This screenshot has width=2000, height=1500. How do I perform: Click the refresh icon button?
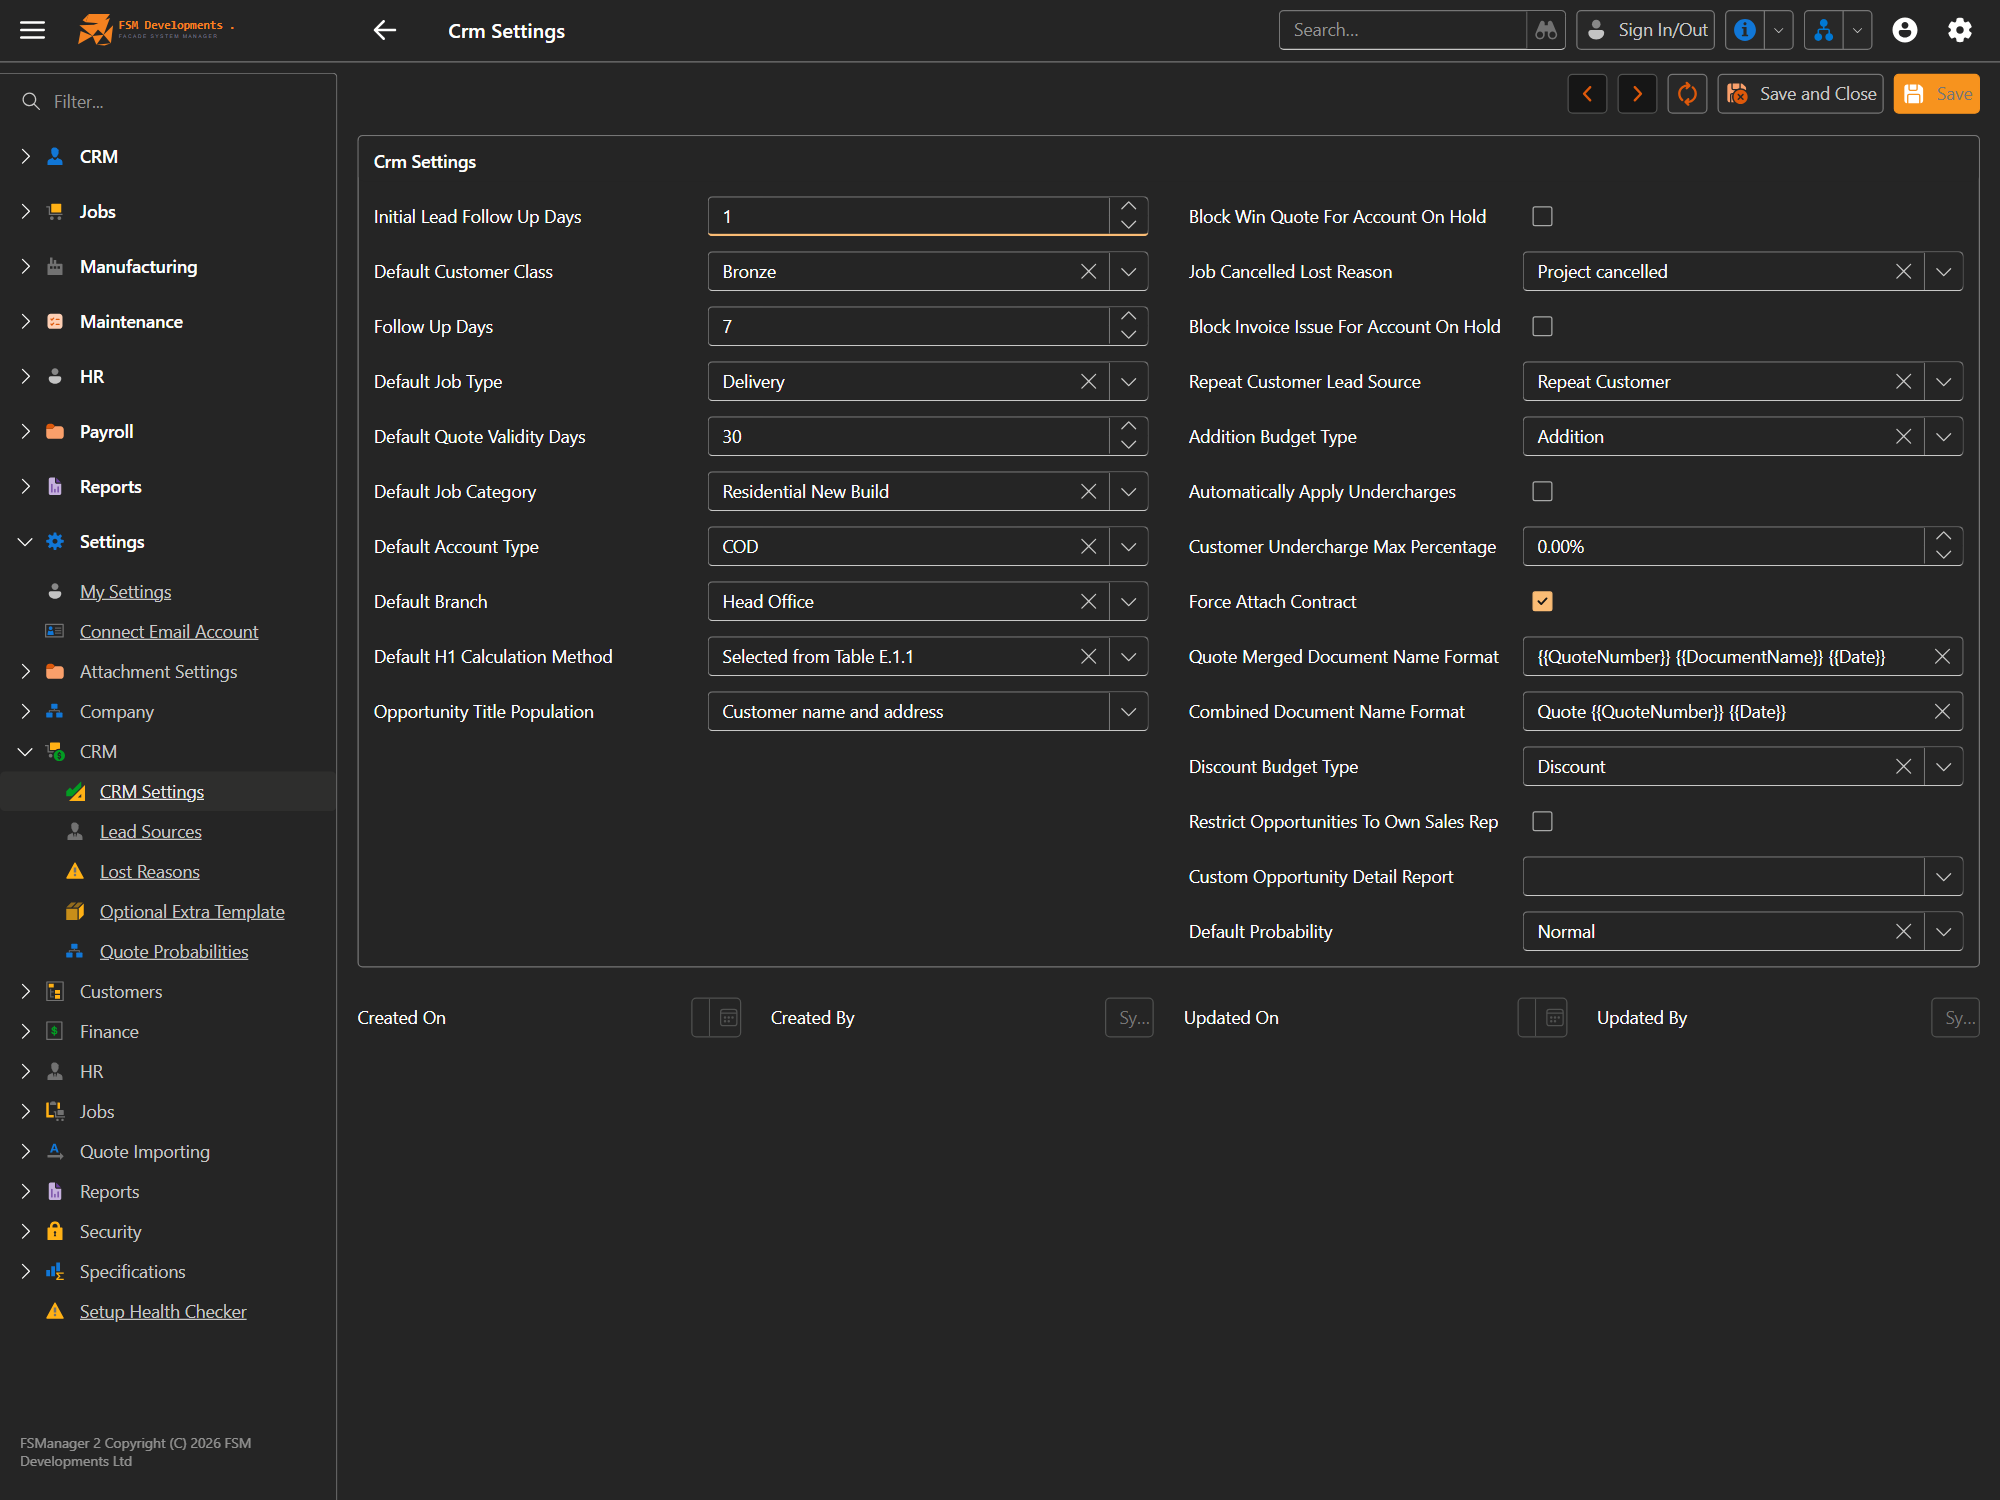(1687, 94)
